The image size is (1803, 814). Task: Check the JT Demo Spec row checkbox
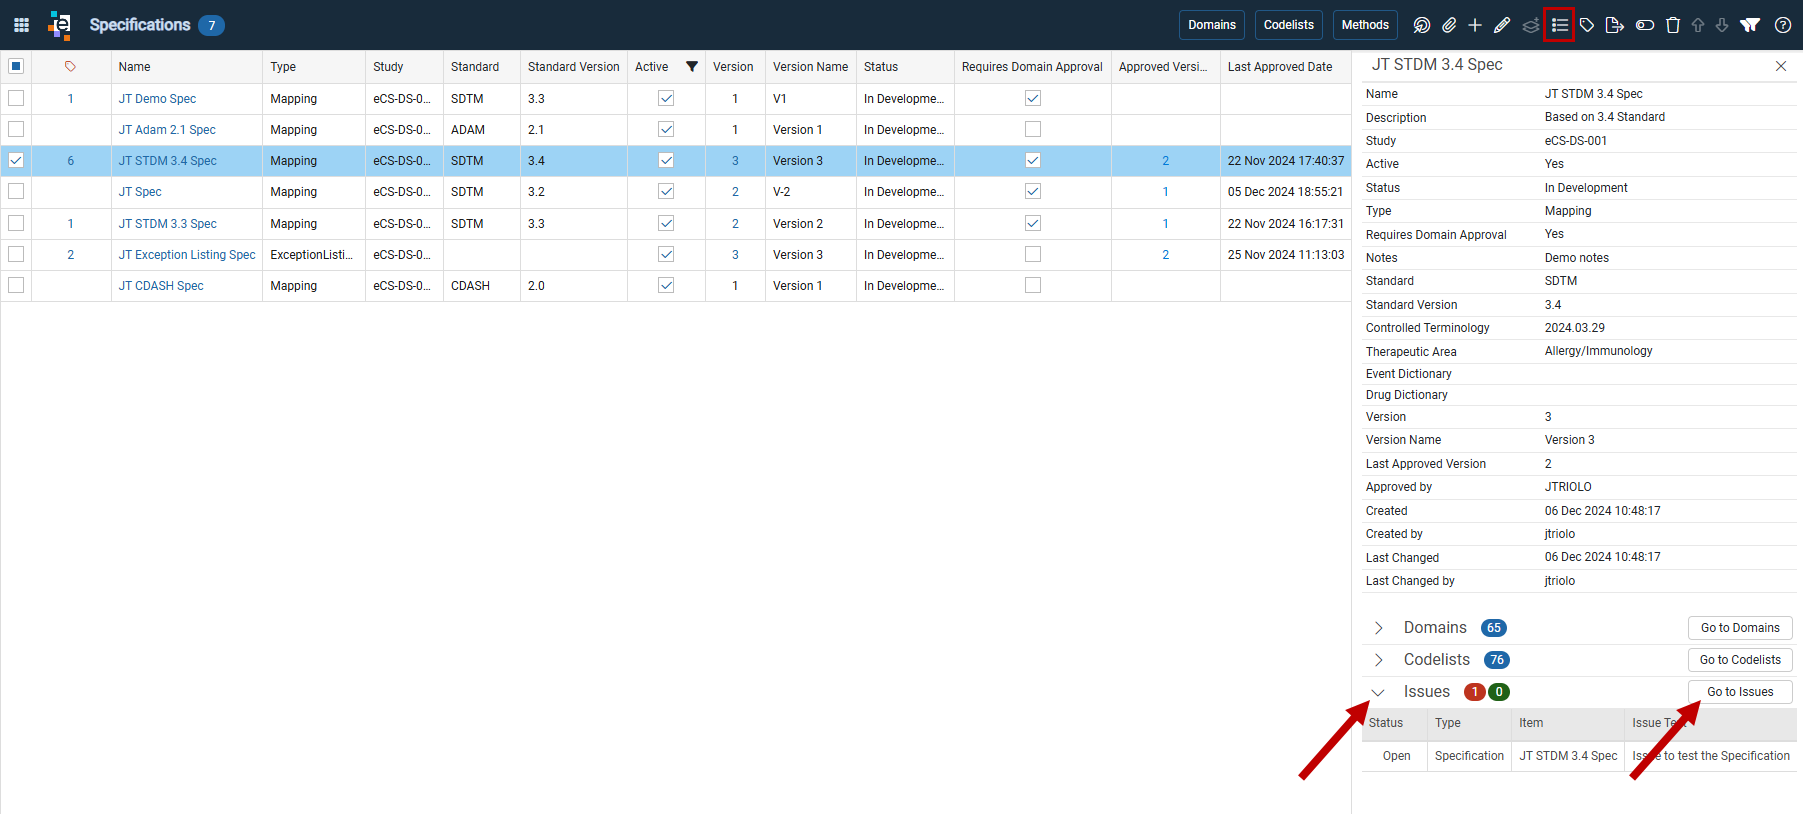click(x=16, y=98)
